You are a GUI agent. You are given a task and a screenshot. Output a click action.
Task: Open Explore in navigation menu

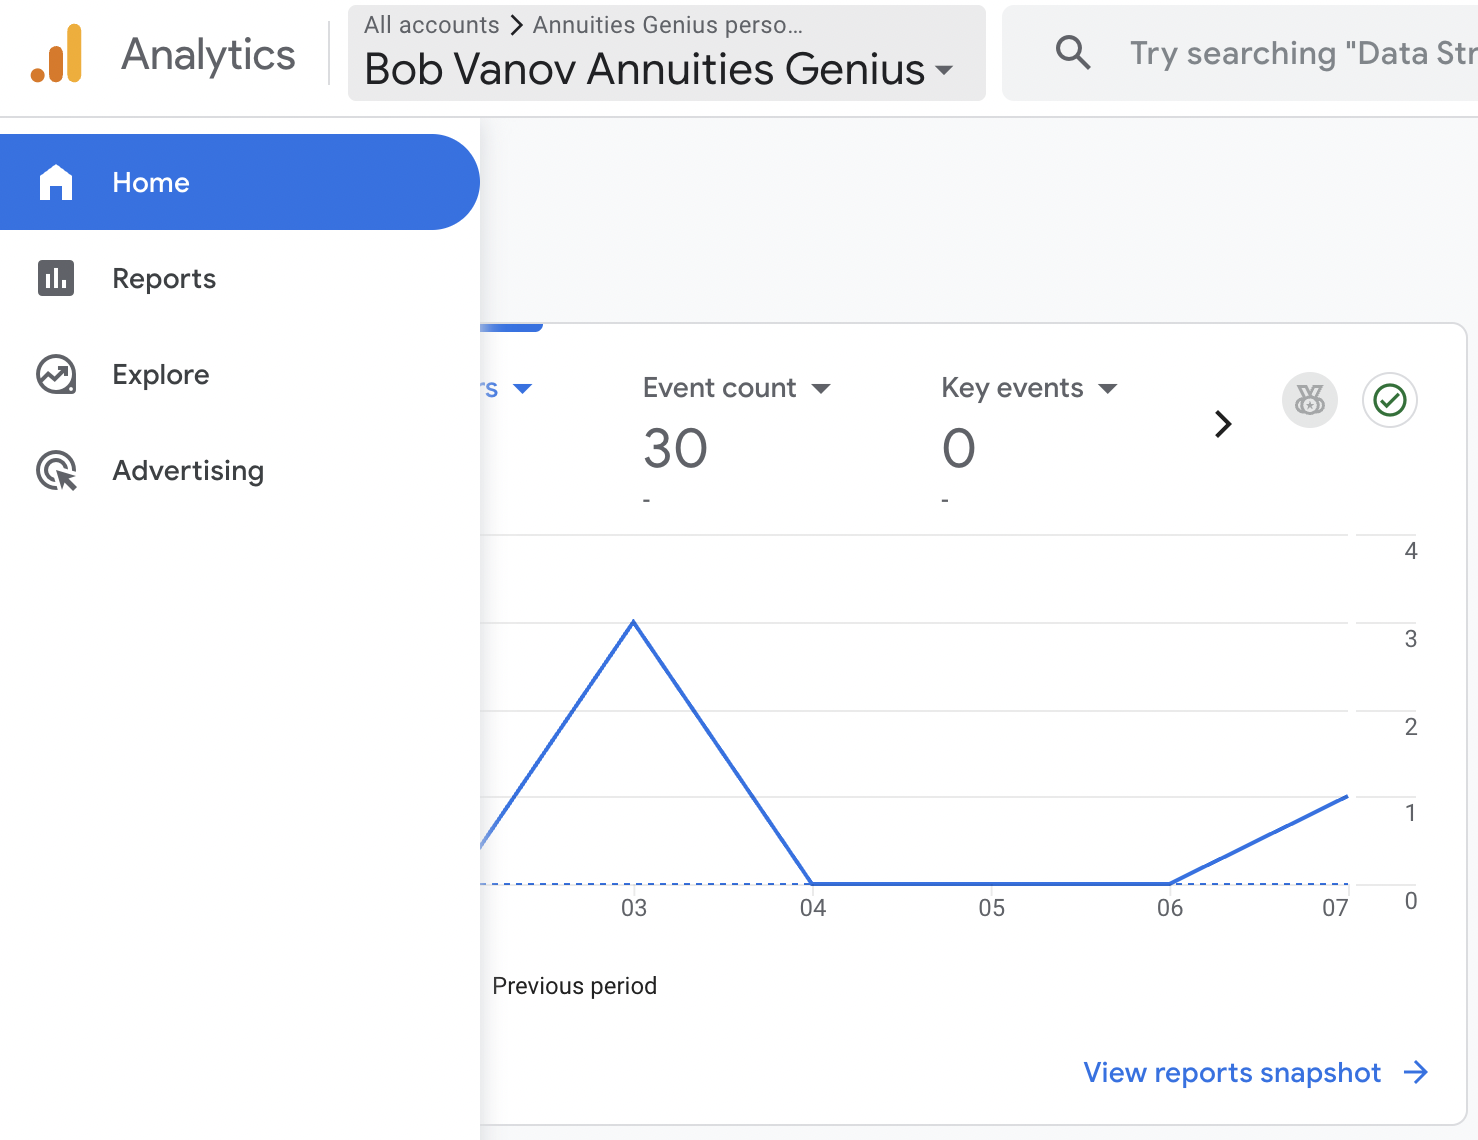161,375
